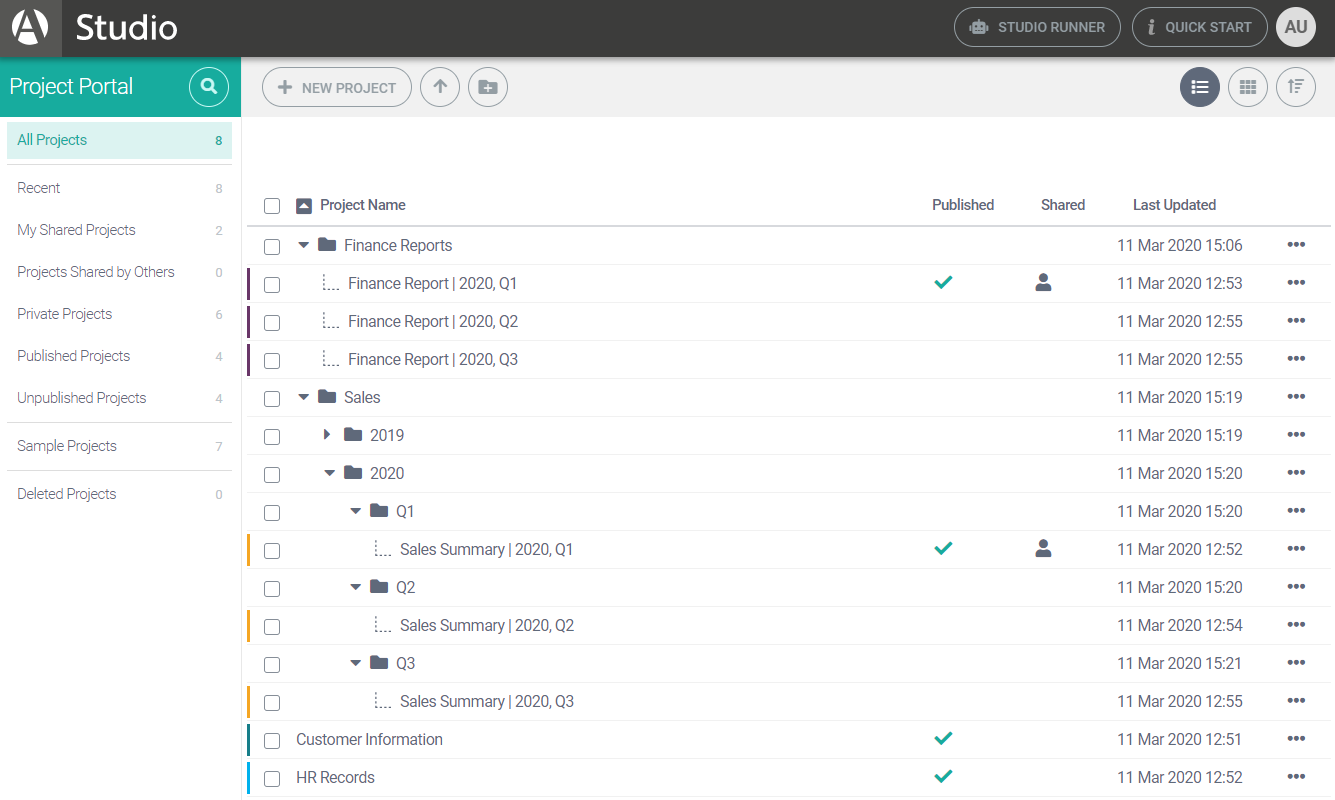Expand the 2019 folder
This screenshot has width=1335, height=800.
327,435
